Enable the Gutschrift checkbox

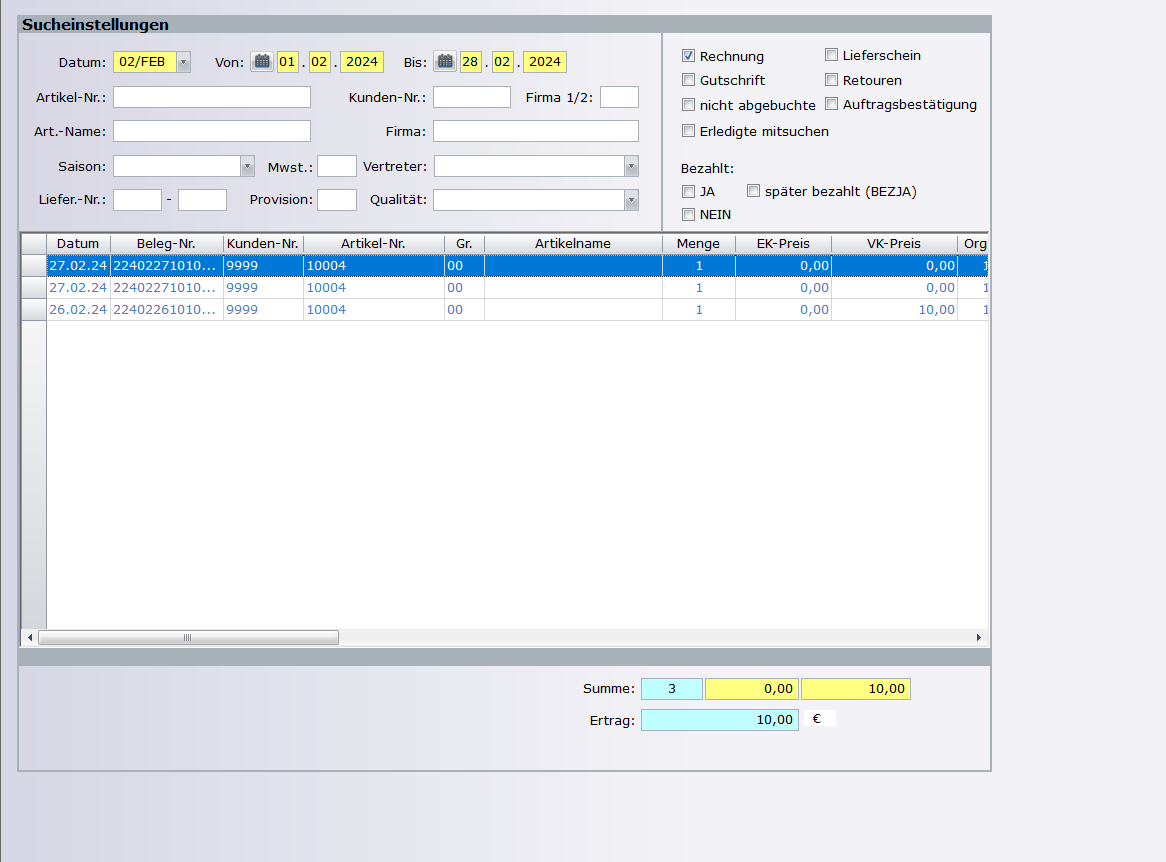click(689, 80)
